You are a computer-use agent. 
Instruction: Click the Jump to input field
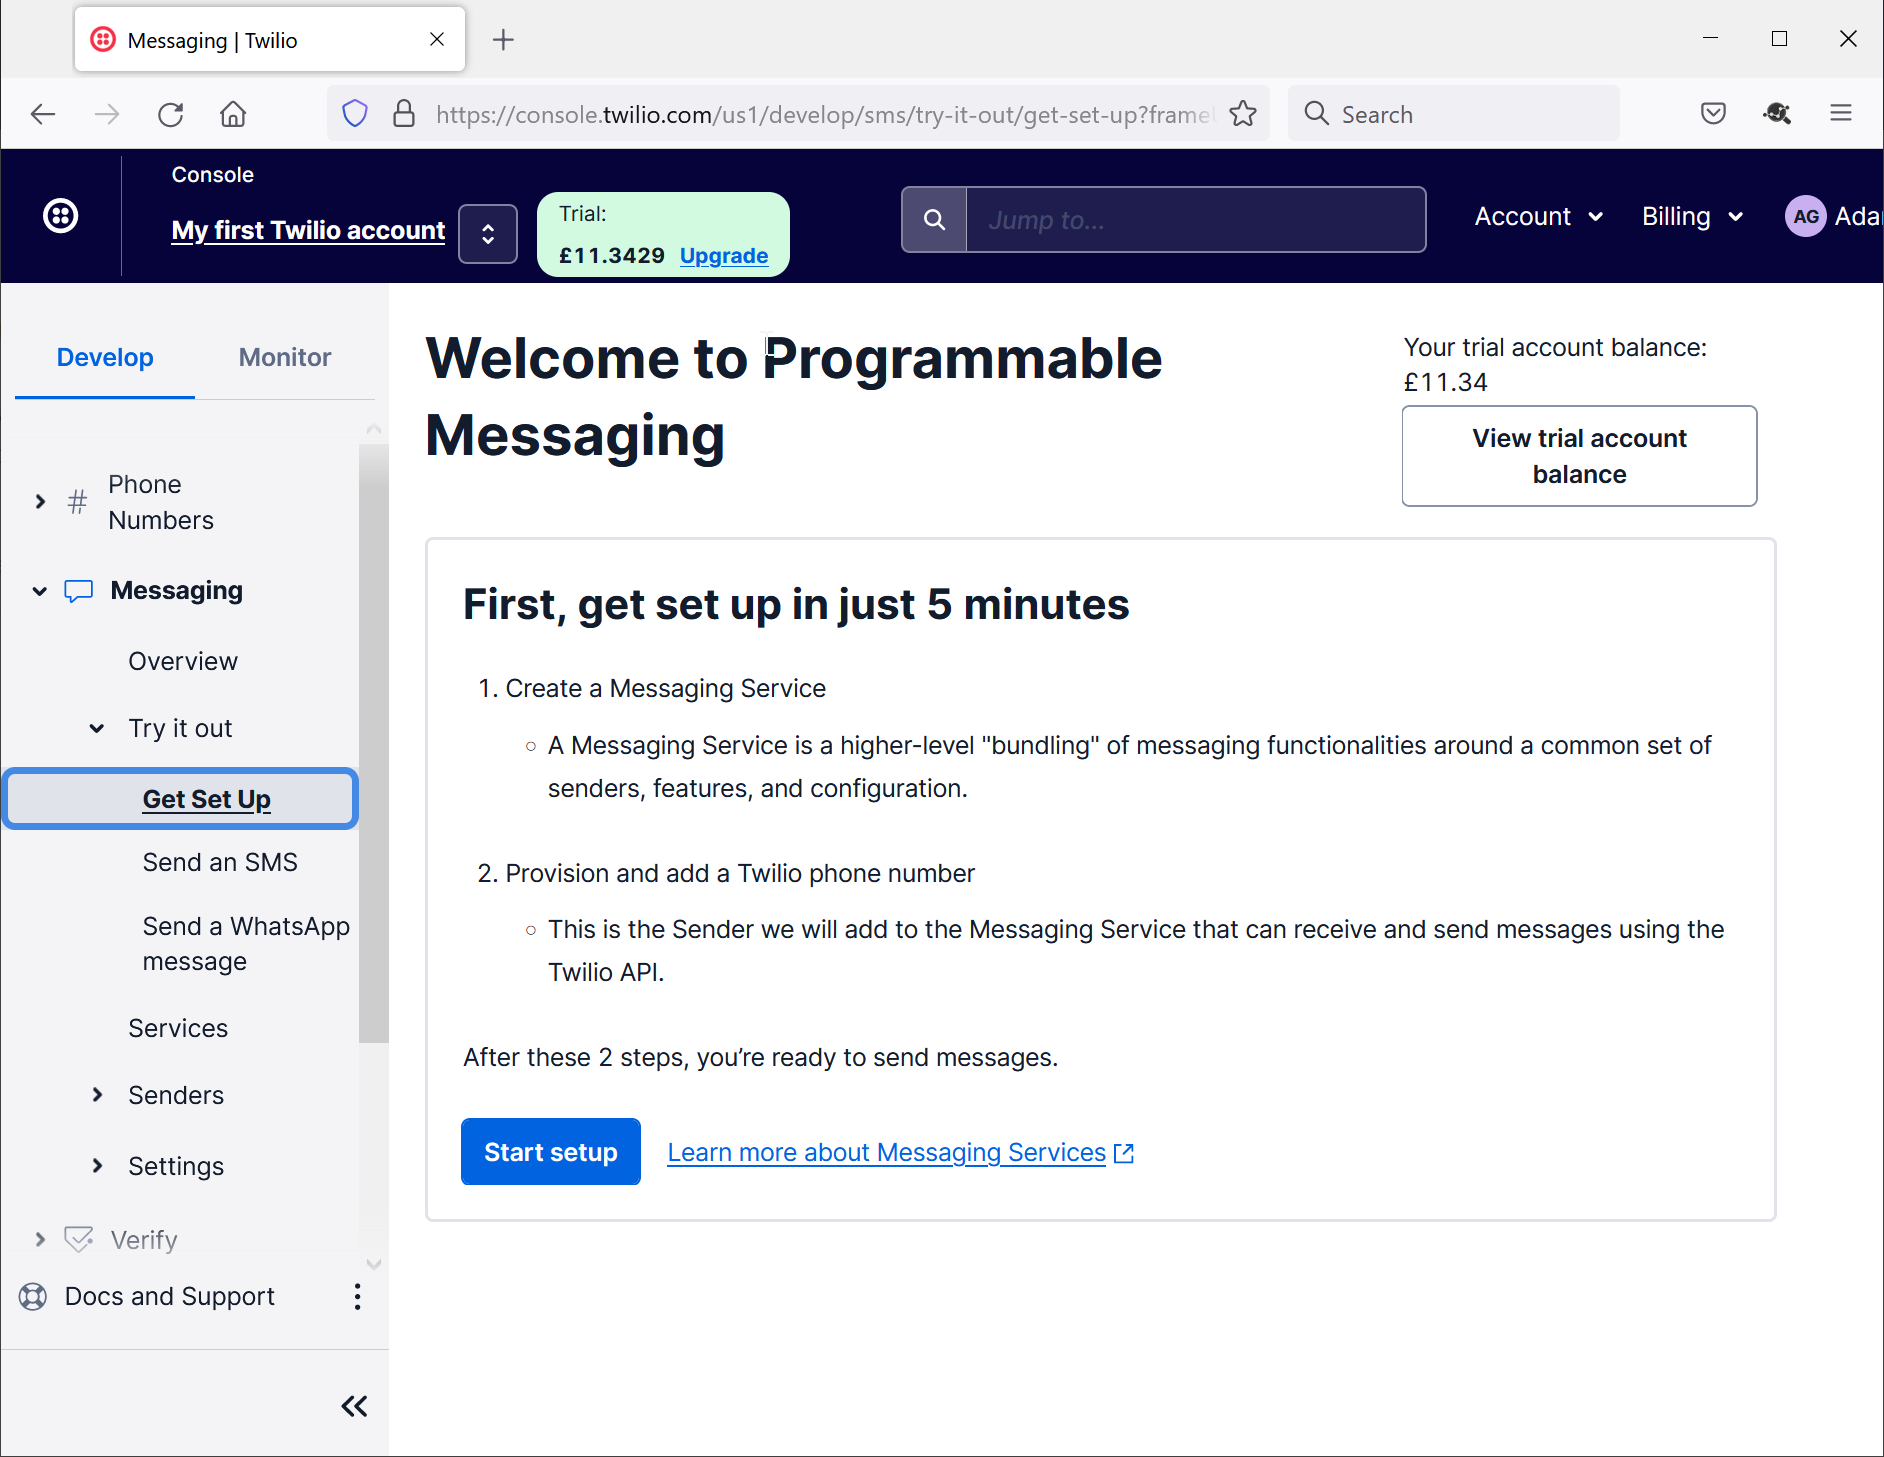(1195, 220)
